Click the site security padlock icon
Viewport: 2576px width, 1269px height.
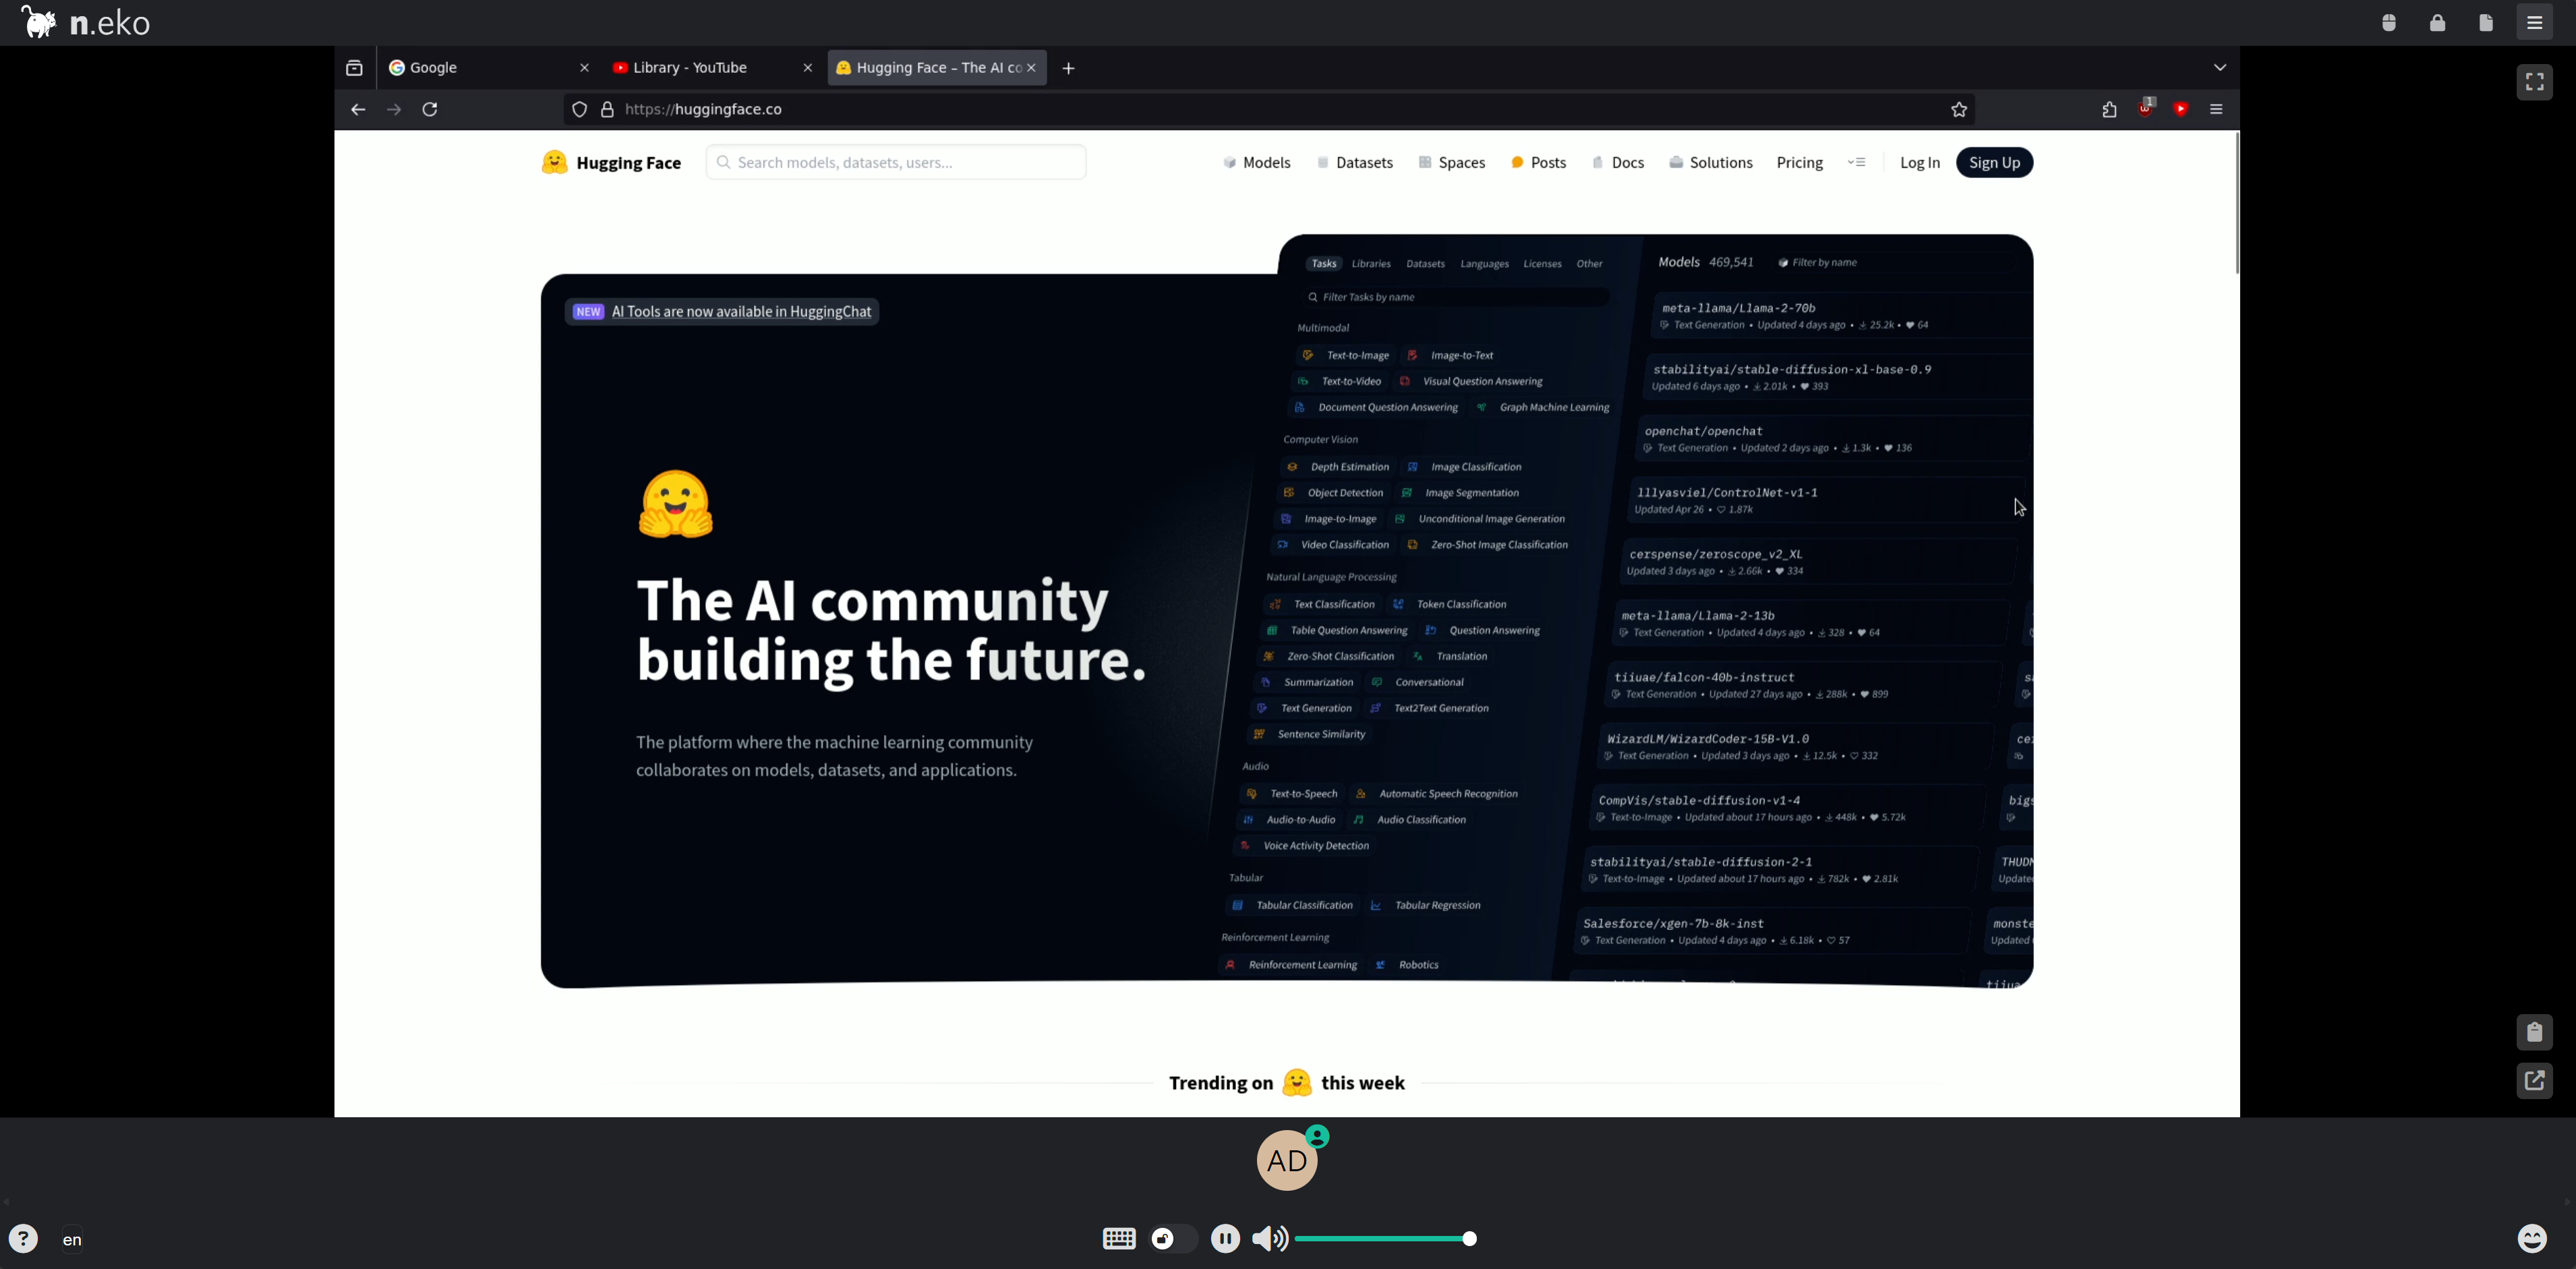click(x=607, y=110)
